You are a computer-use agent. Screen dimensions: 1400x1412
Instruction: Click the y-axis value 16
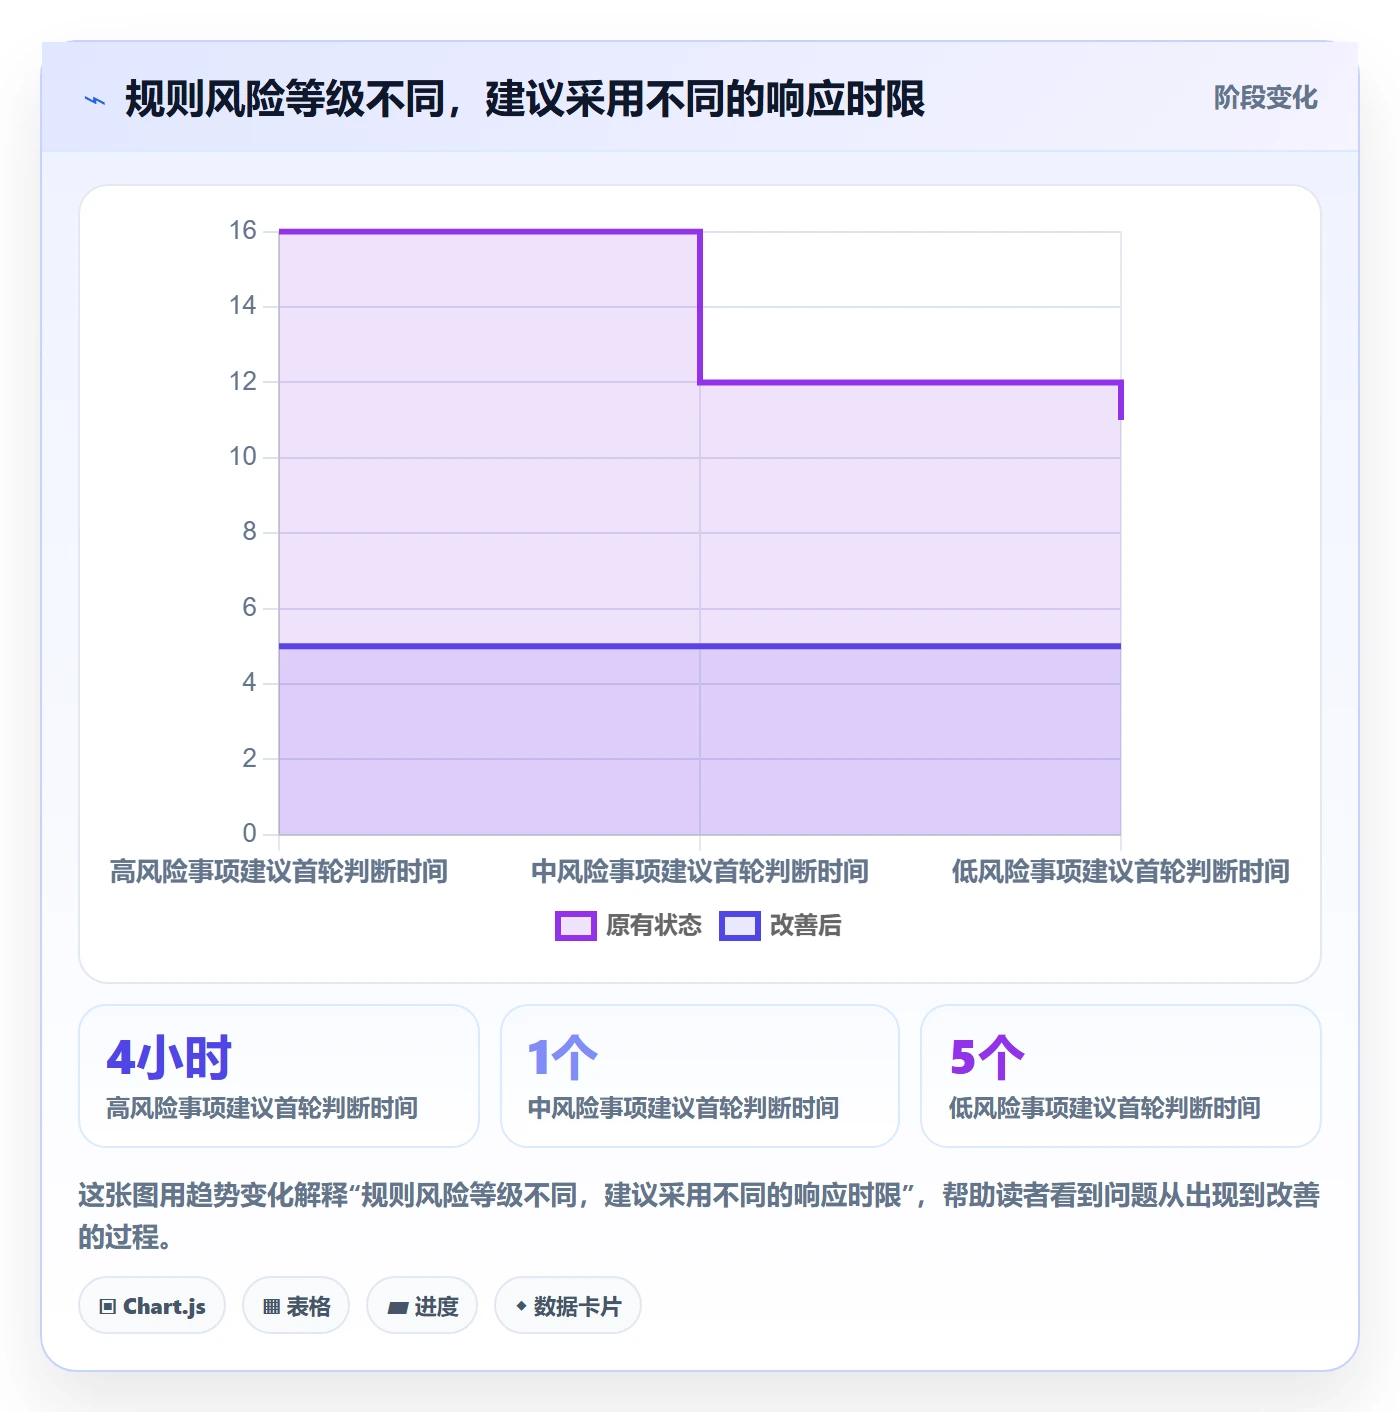click(x=243, y=231)
